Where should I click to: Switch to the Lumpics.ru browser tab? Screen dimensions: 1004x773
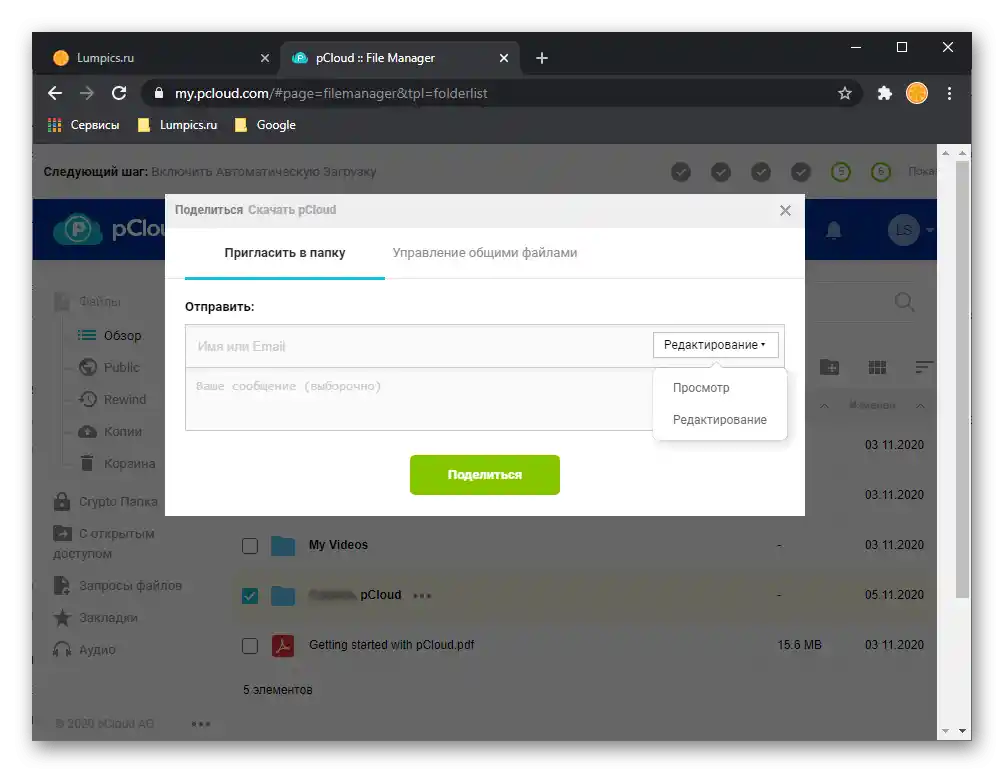tap(154, 58)
